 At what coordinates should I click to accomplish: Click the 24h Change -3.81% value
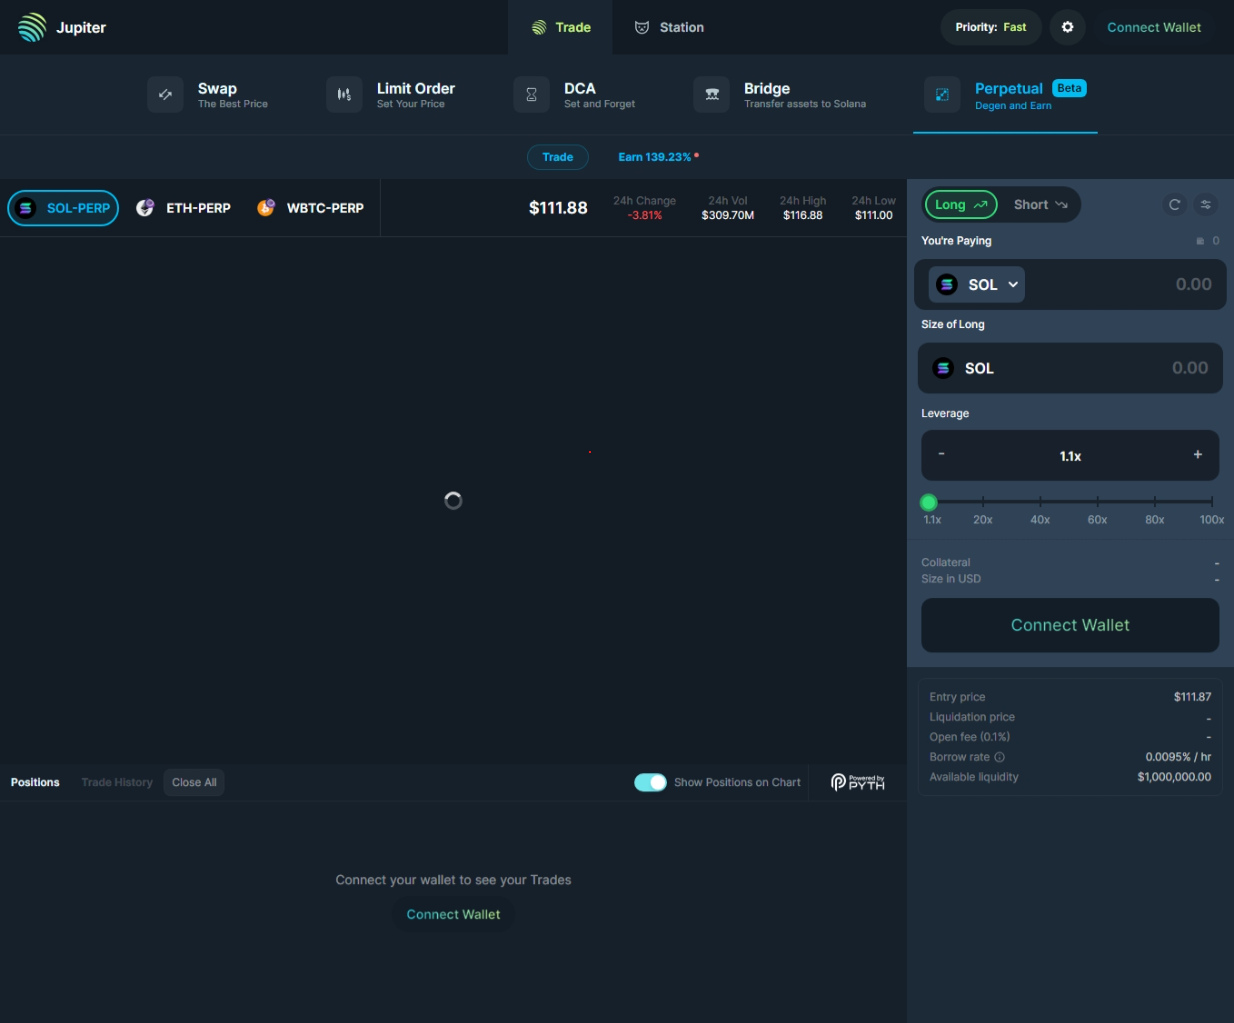tap(645, 215)
